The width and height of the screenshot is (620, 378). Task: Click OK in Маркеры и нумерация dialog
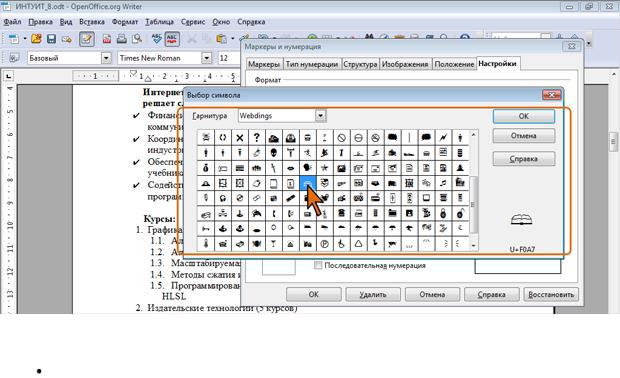[314, 295]
